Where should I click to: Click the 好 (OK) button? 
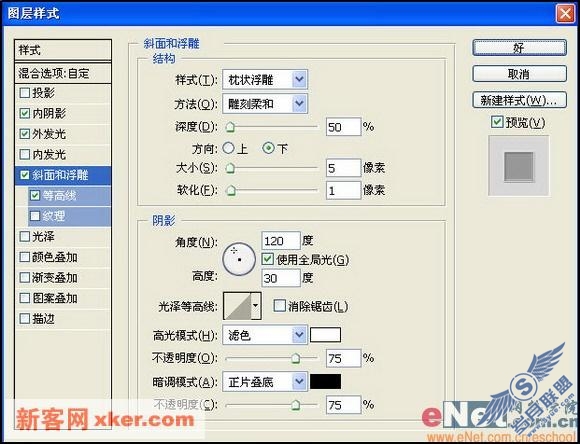(519, 48)
